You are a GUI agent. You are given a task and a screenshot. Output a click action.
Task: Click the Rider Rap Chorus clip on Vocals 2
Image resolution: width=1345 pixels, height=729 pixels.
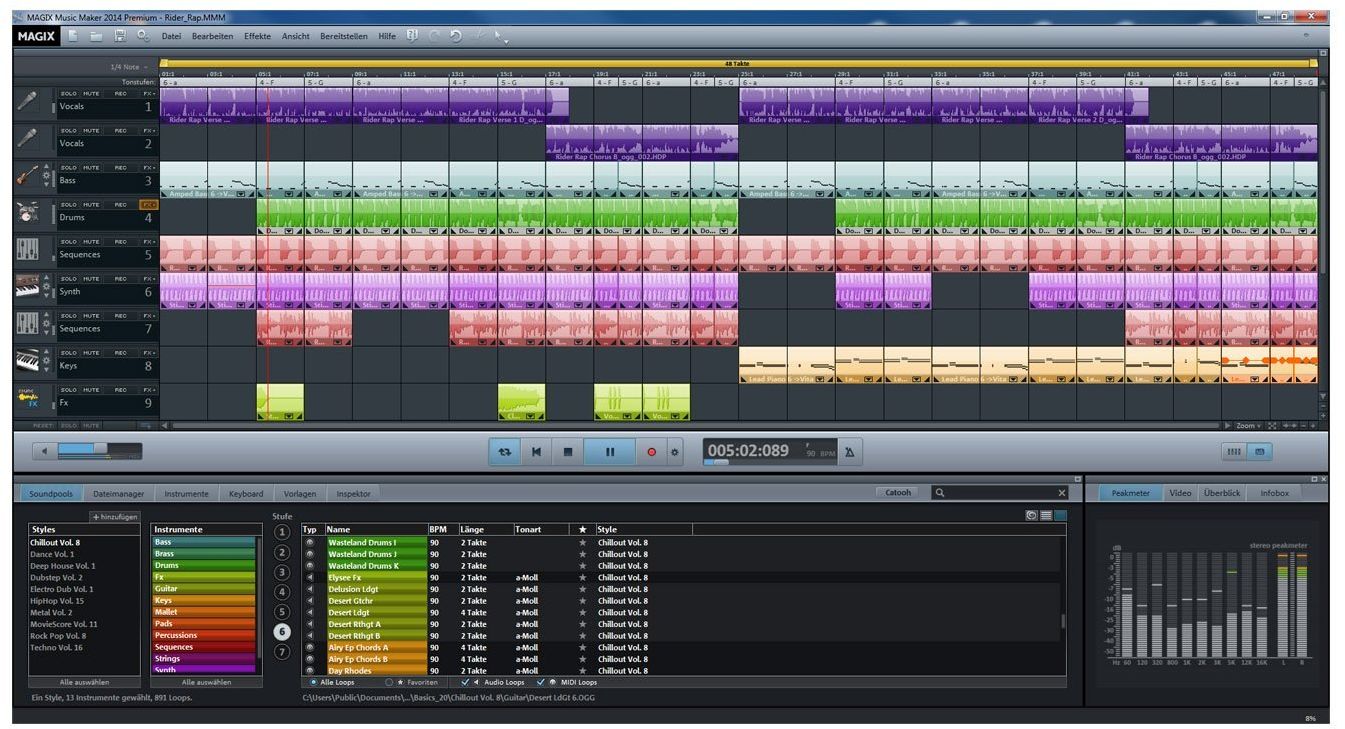pos(643,142)
